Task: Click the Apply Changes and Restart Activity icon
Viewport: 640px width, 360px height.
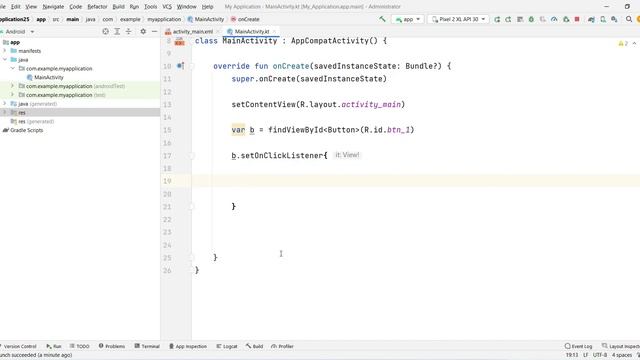Action: point(509,19)
